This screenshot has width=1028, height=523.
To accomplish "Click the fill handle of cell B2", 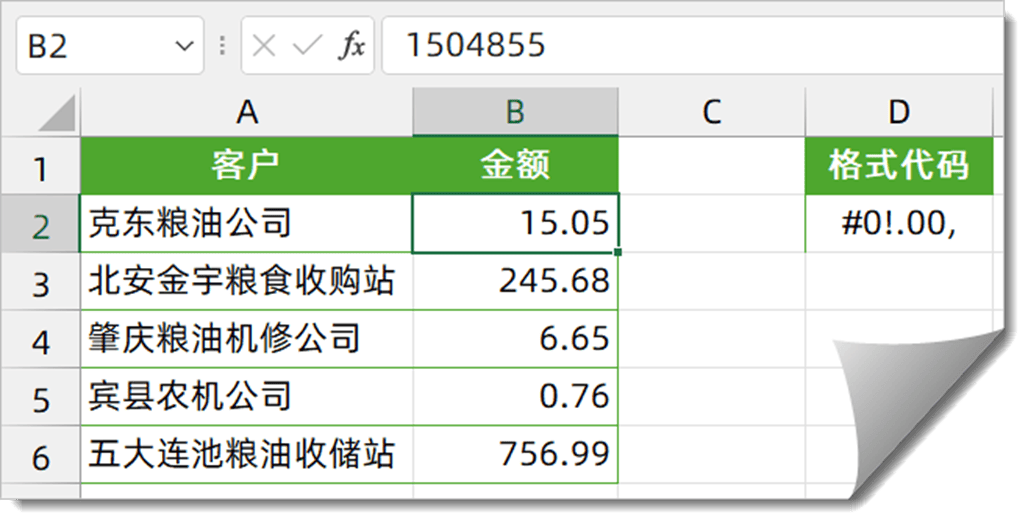I will [x=618, y=252].
